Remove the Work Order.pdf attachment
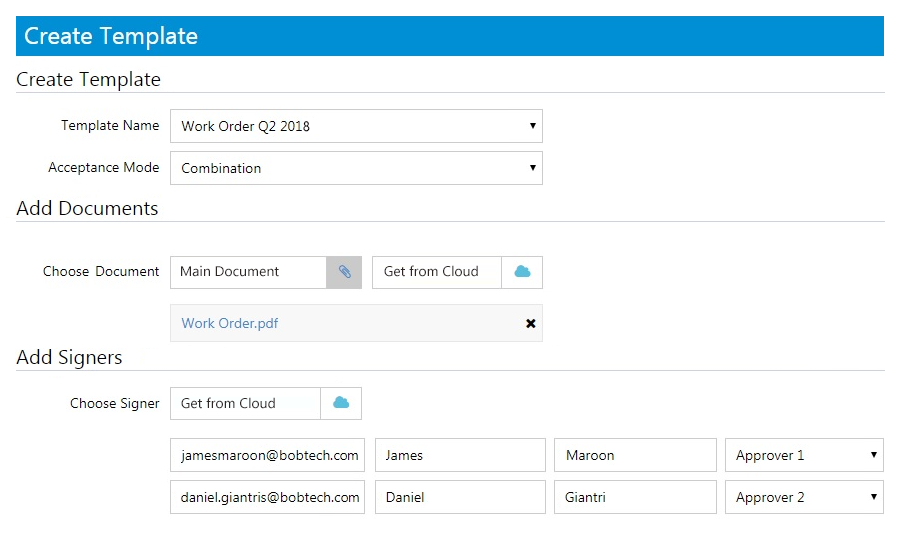The height and width of the screenshot is (540, 900). pyautogui.click(x=531, y=324)
